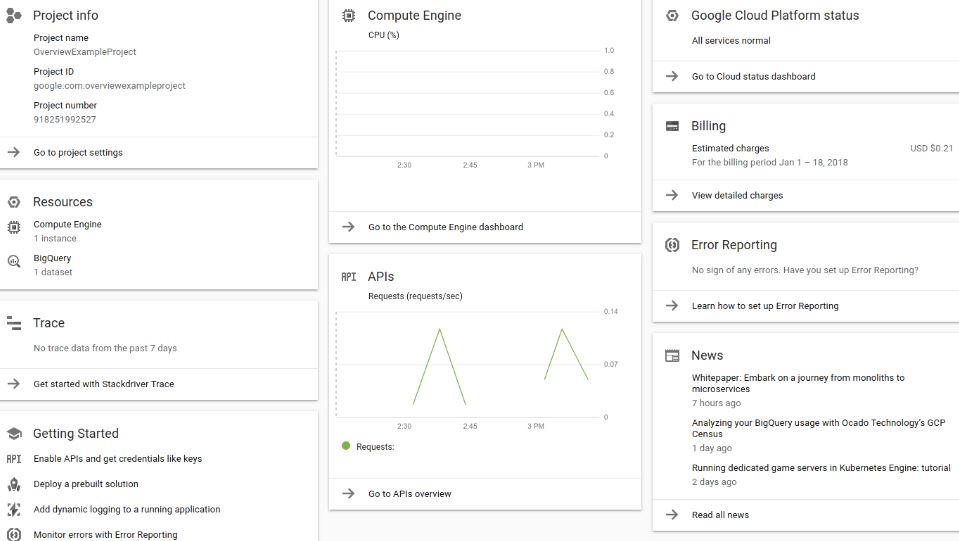Click the News card newspaper icon
This screenshot has height=541, width=959.
672,356
